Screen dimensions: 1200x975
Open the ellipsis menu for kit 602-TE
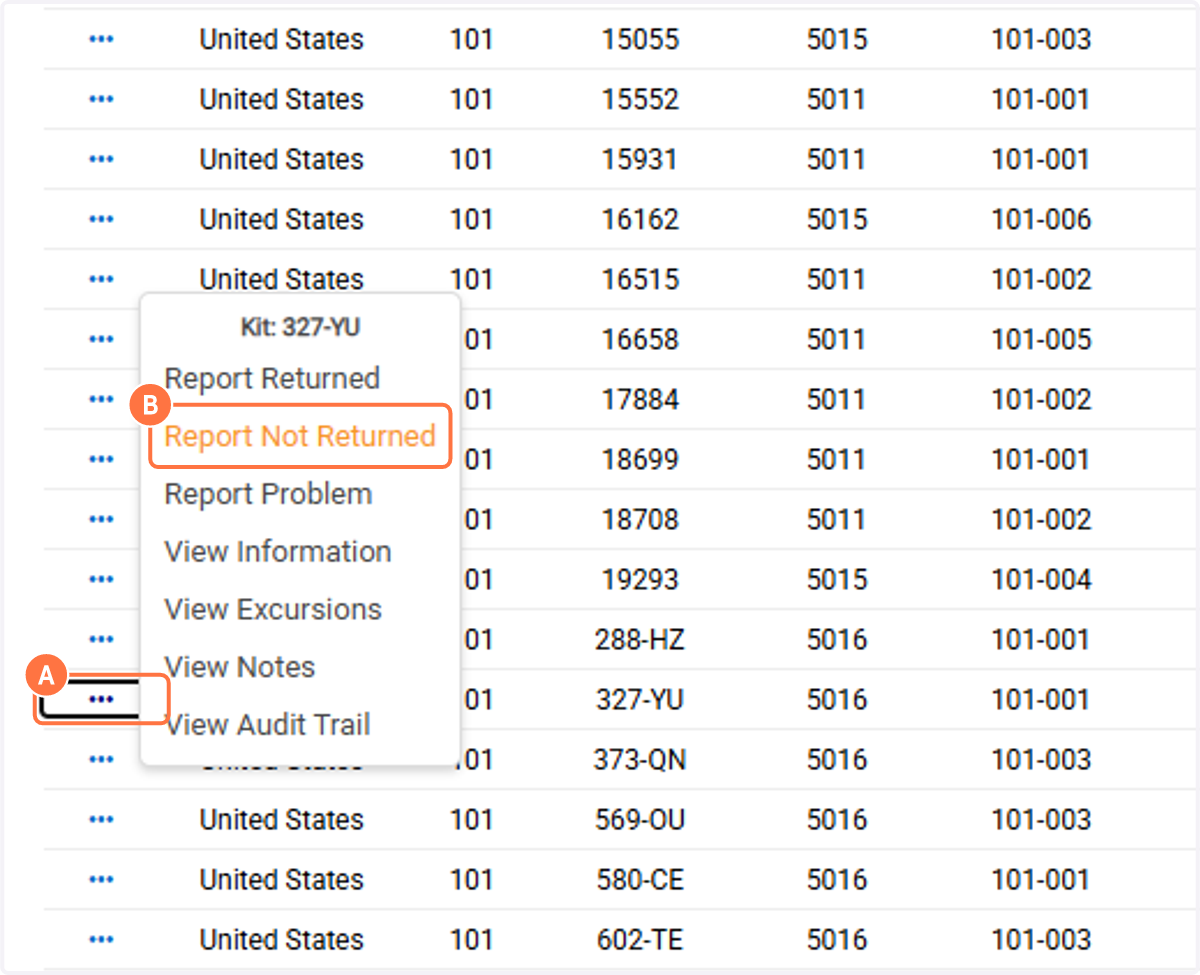coord(101,940)
